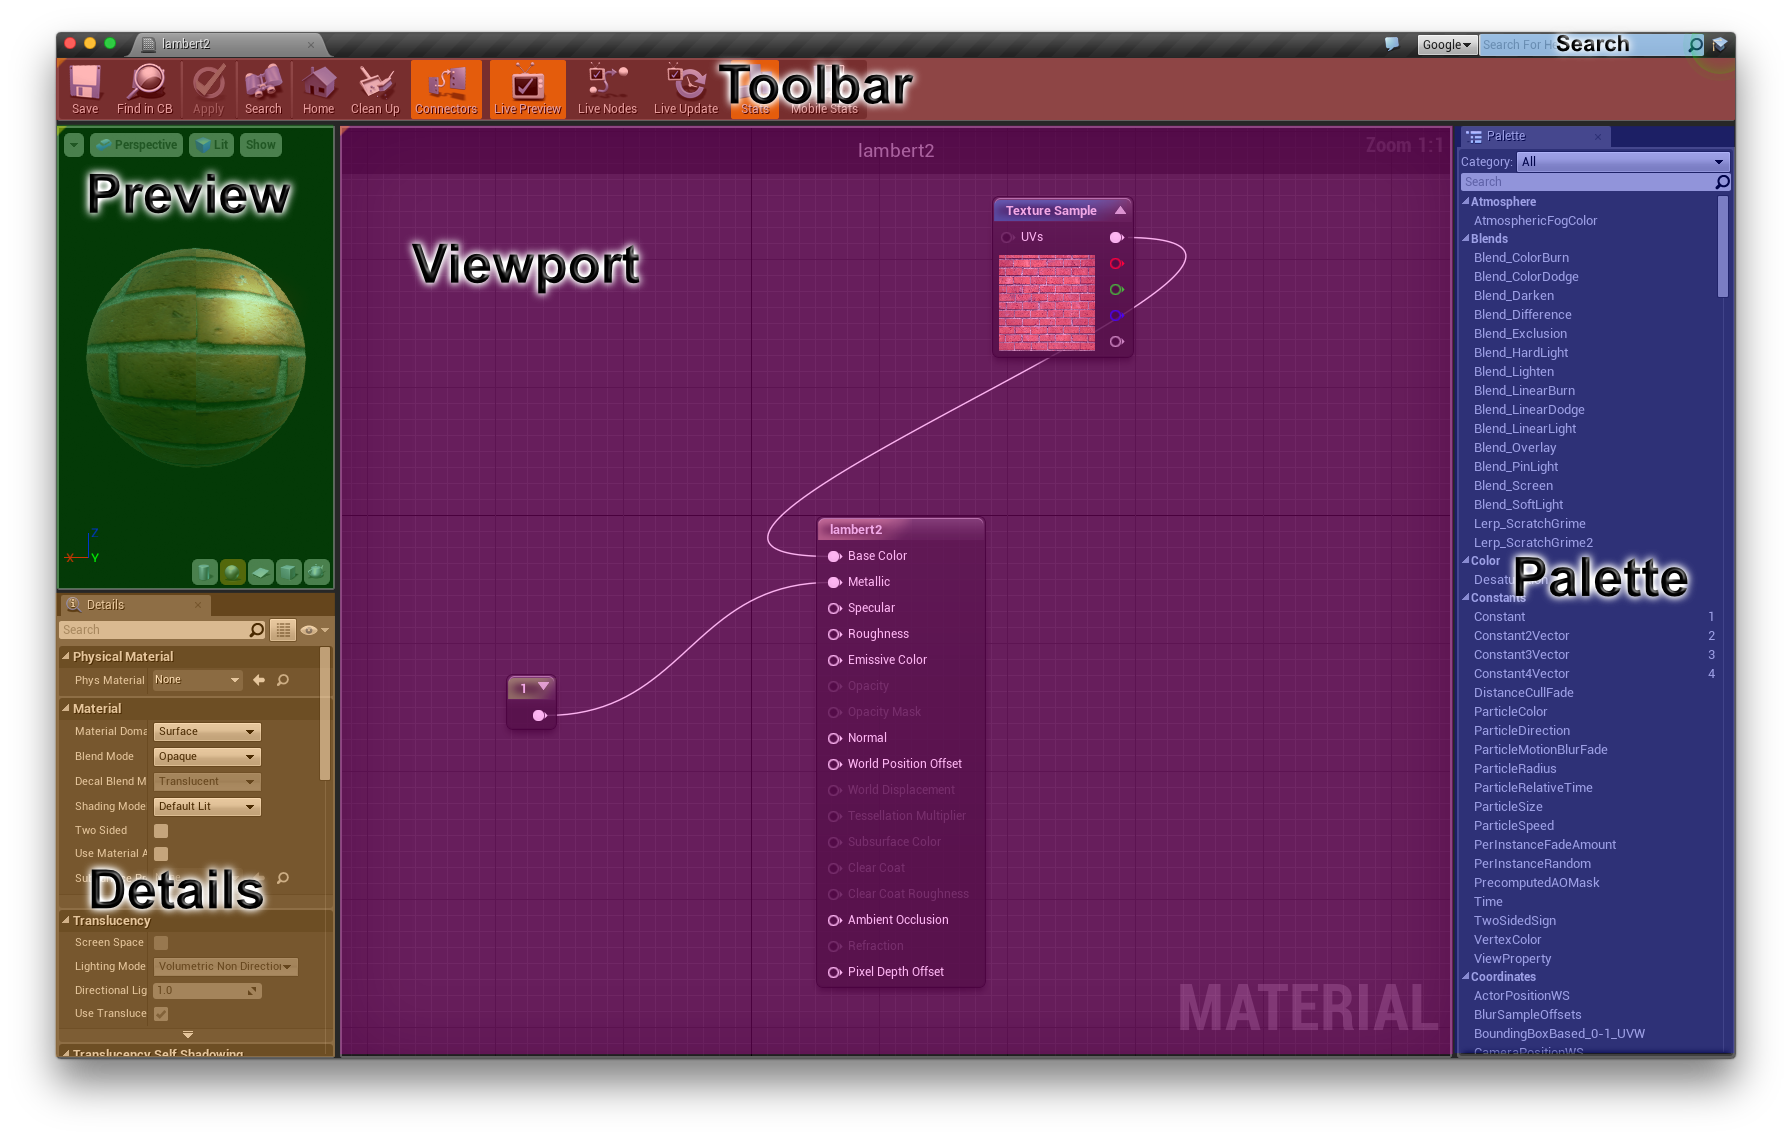The image size is (1792, 1139).
Task: Select the Home toolbar icon
Action: [318, 88]
